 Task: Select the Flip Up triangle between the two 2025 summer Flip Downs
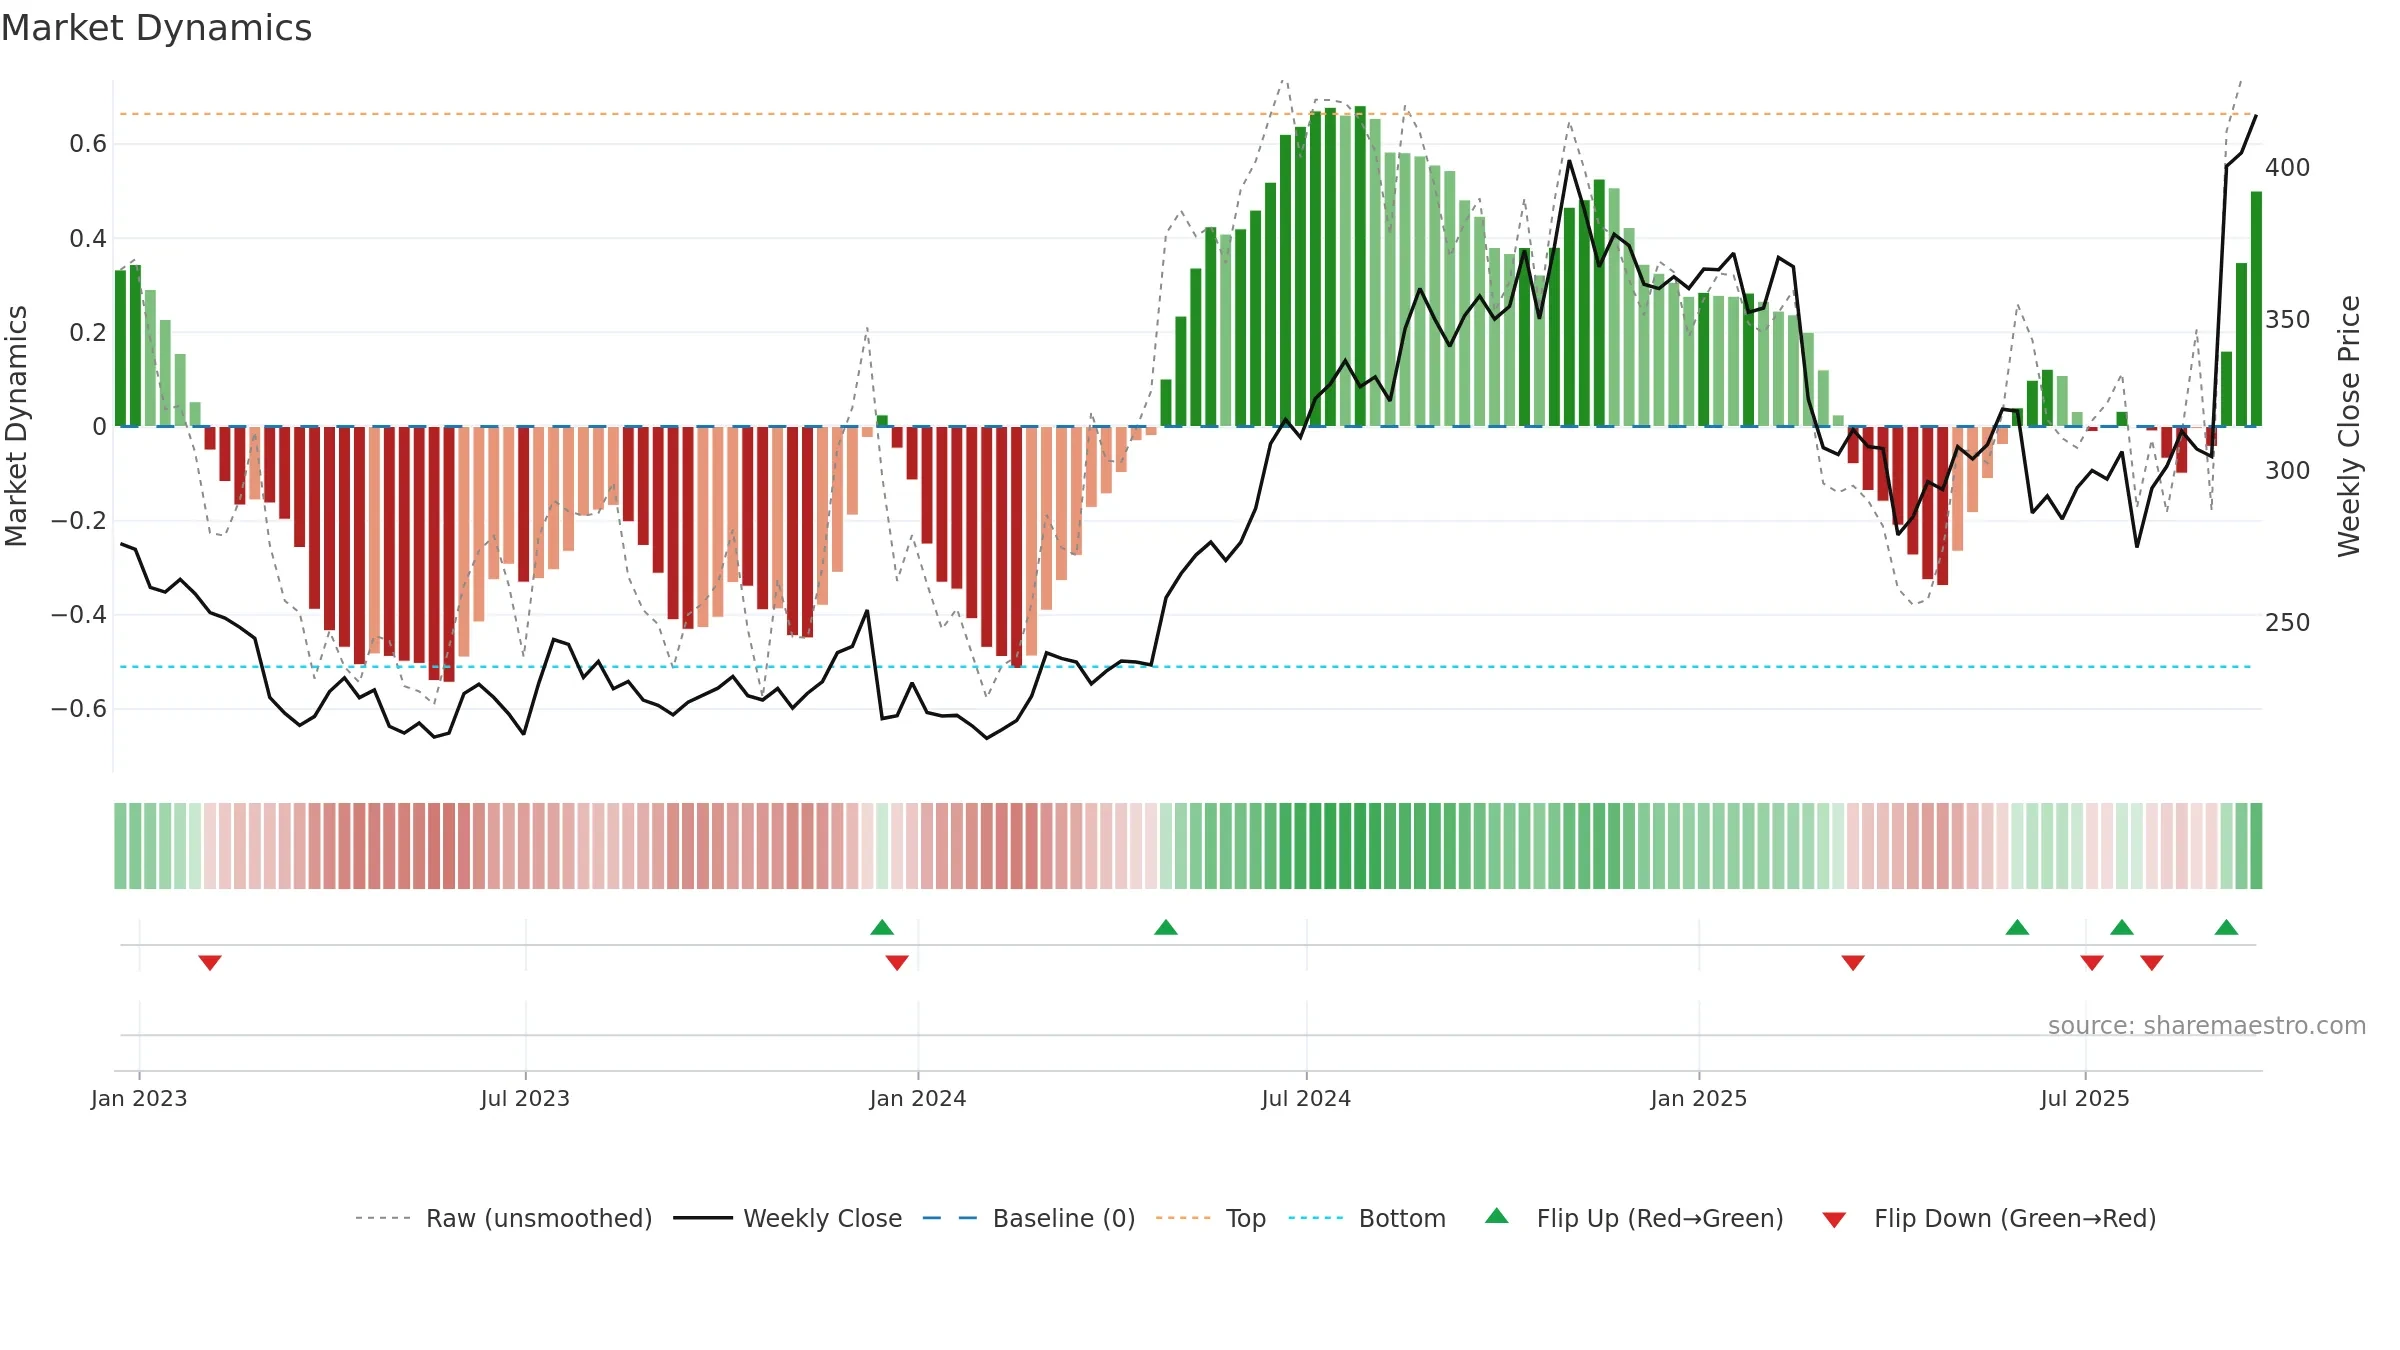click(x=2122, y=927)
